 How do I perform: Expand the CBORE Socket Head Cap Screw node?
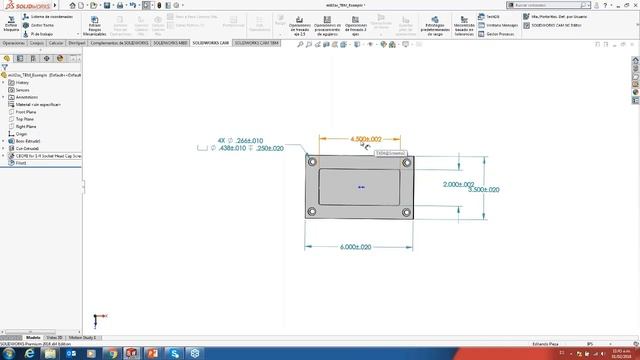(4, 156)
